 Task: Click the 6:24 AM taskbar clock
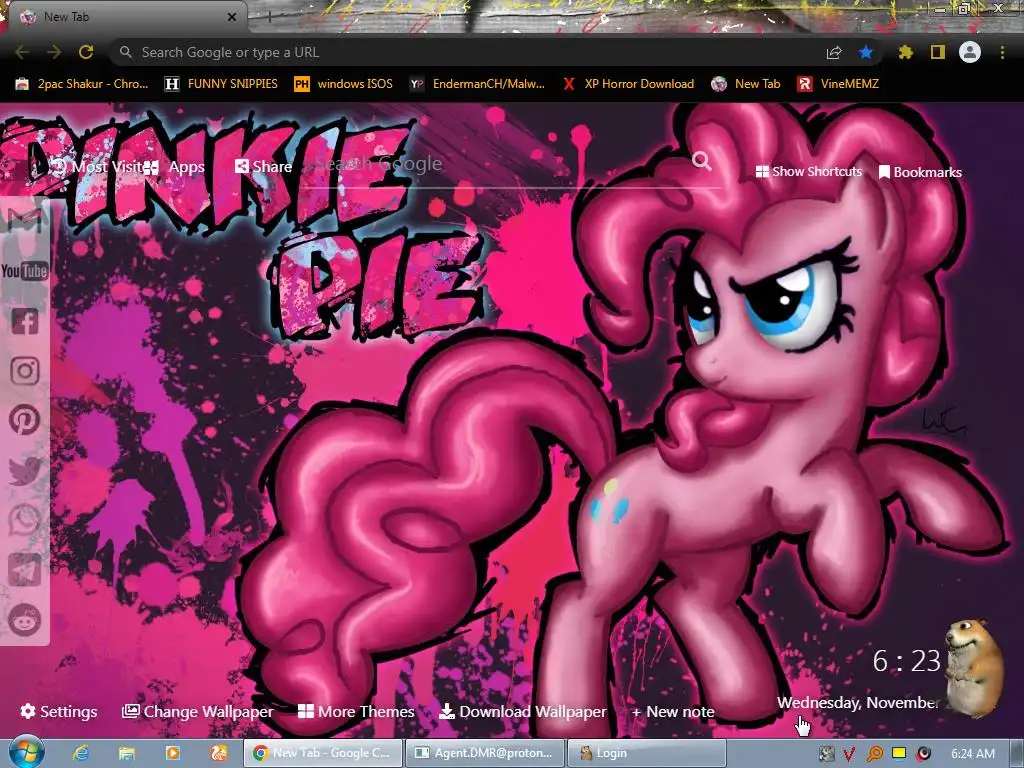tap(972, 754)
